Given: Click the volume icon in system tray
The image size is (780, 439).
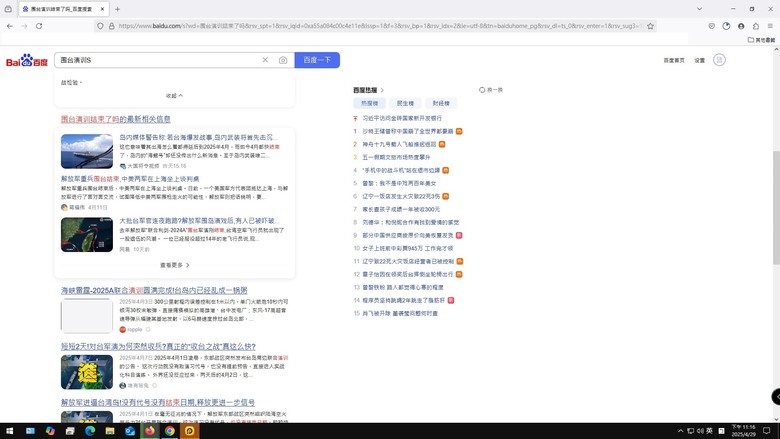Looking at the screenshot, I should pyautogui.click(x=699, y=431).
